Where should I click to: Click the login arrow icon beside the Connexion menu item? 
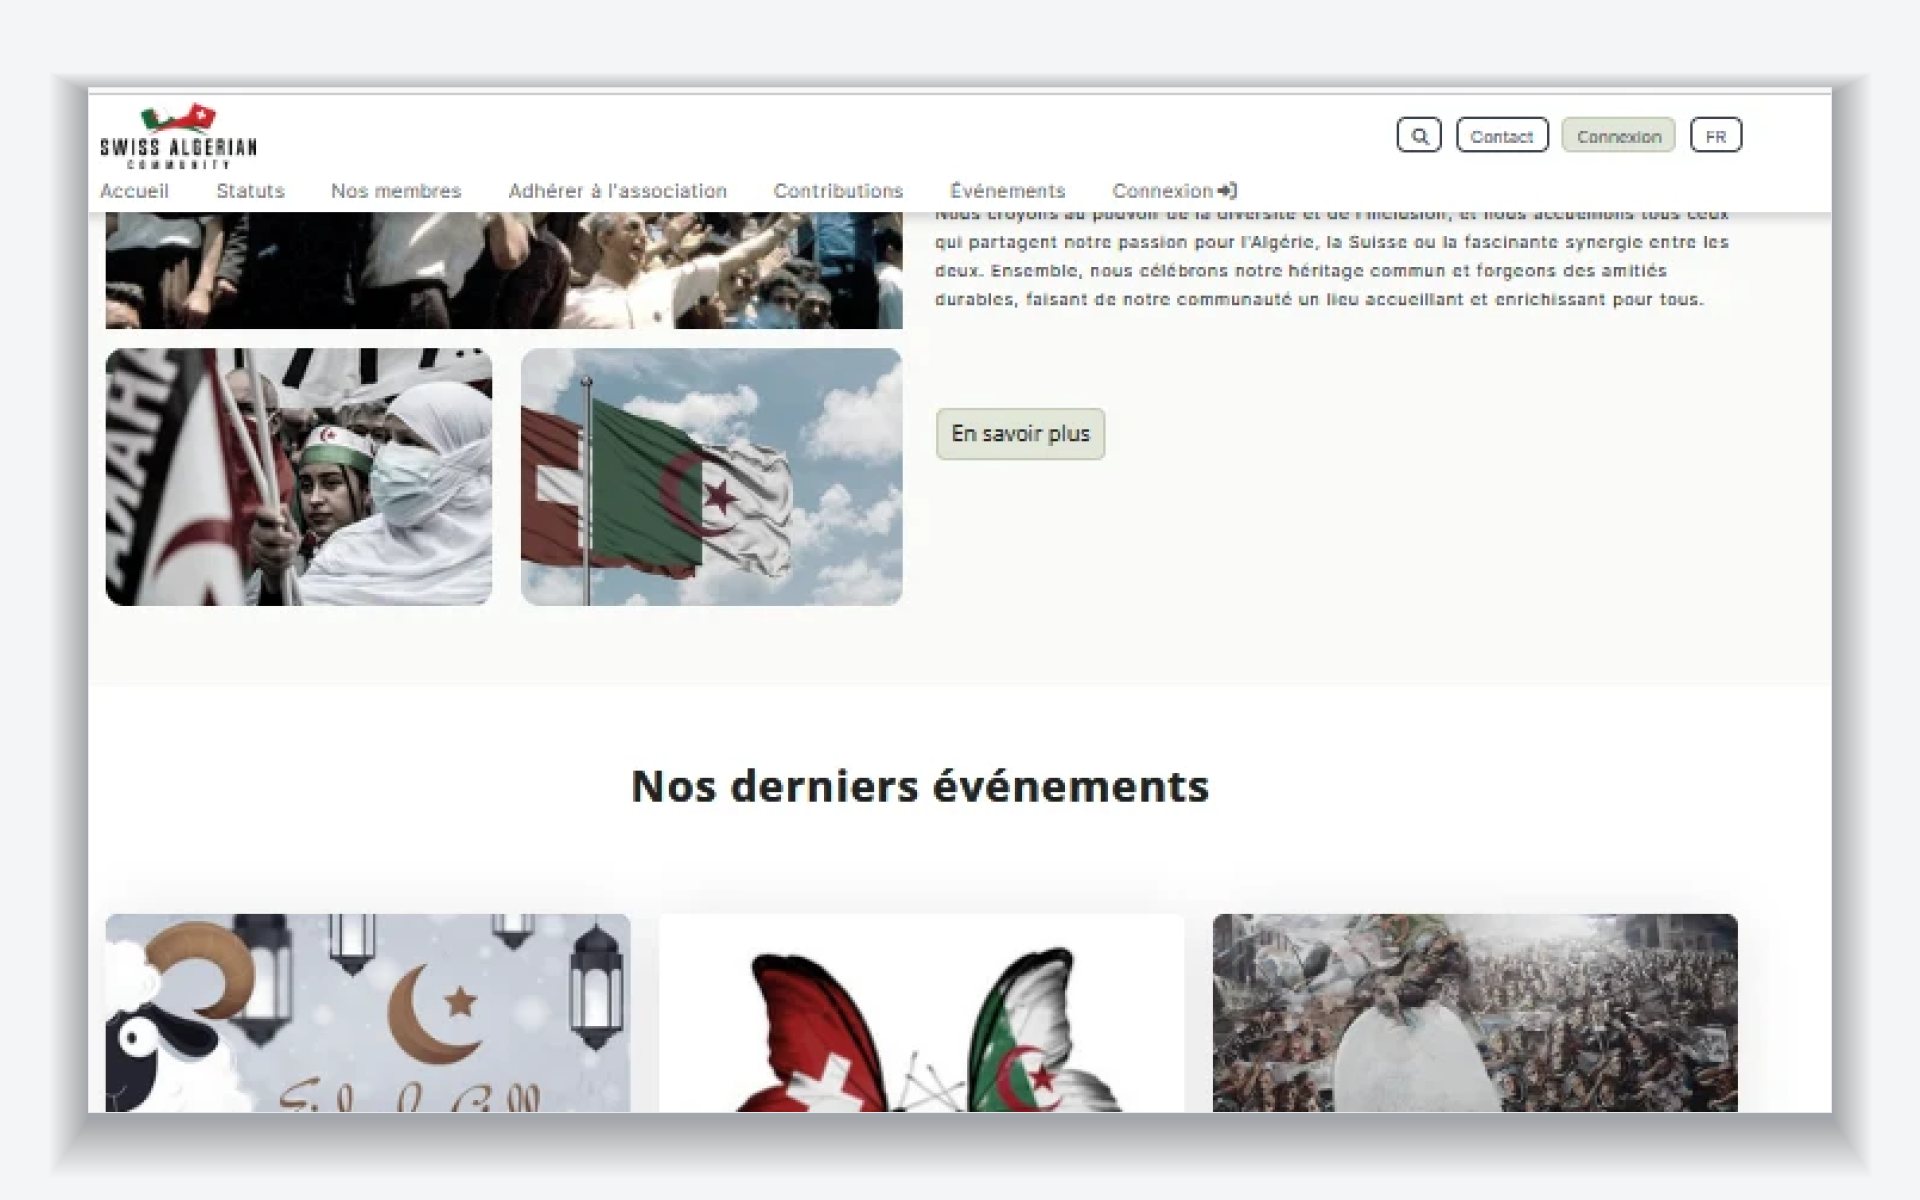1228,190
